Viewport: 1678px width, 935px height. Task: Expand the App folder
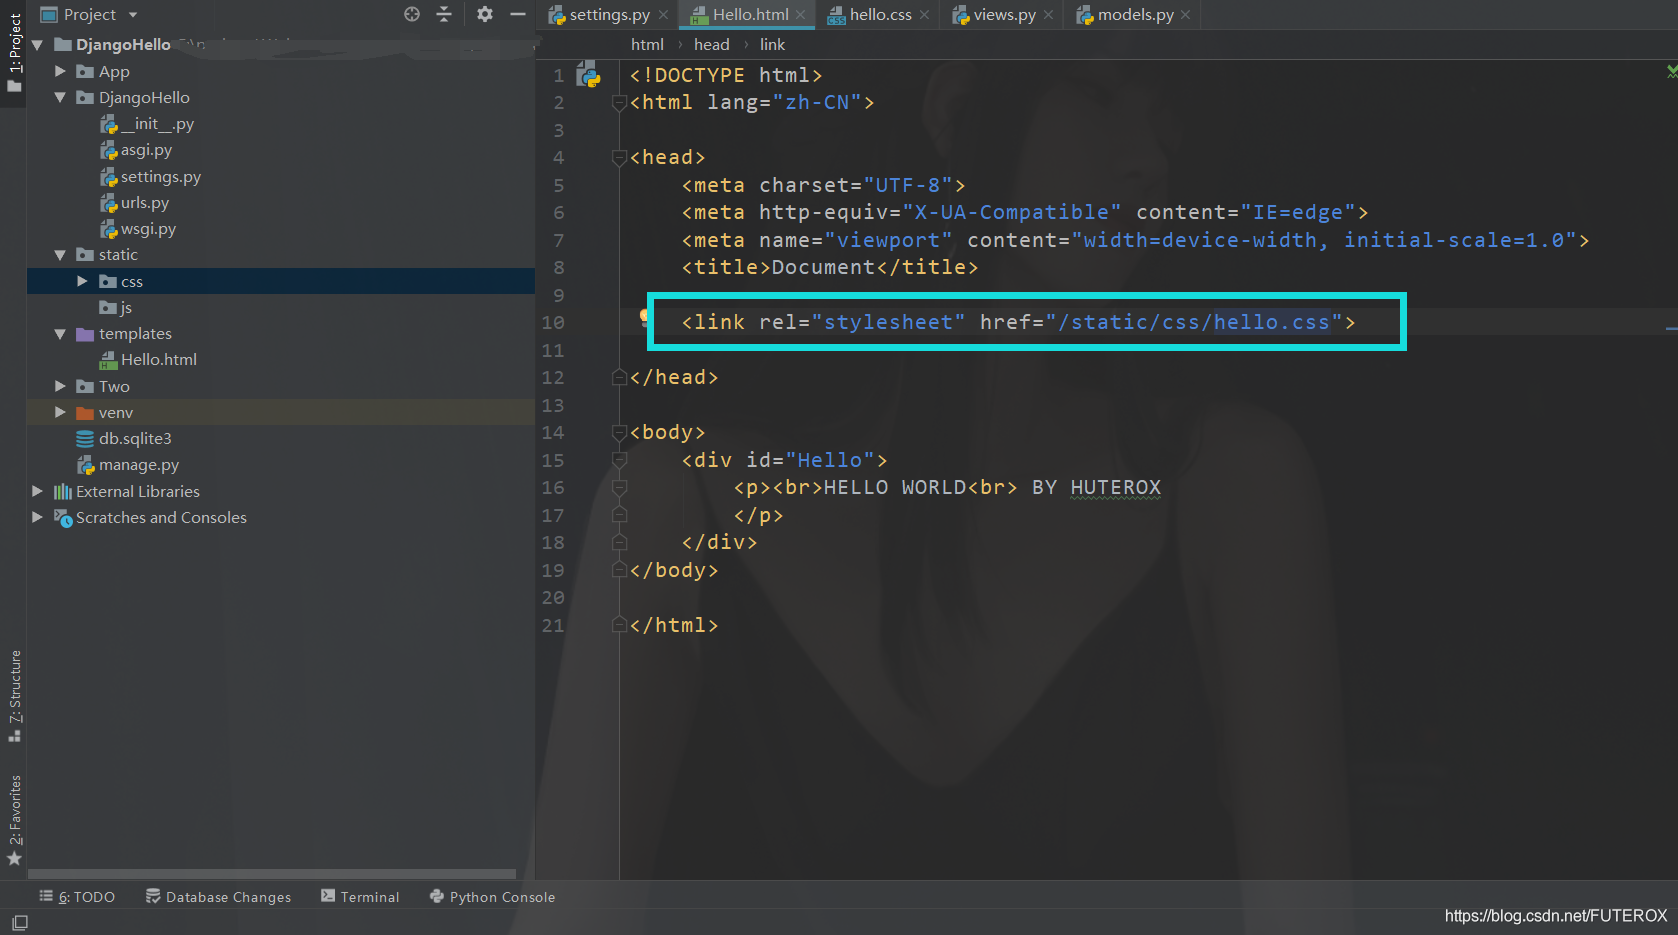(x=60, y=71)
